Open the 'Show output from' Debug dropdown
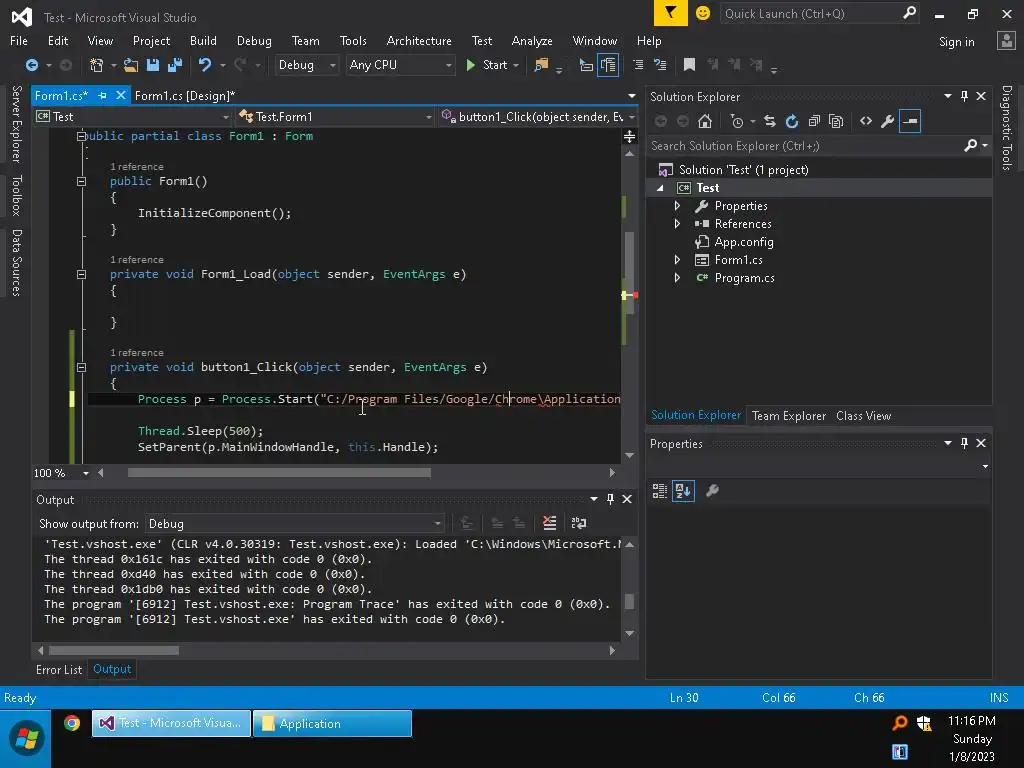The height and width of the screenshot is (768, 1024). [x=295, y=524]
